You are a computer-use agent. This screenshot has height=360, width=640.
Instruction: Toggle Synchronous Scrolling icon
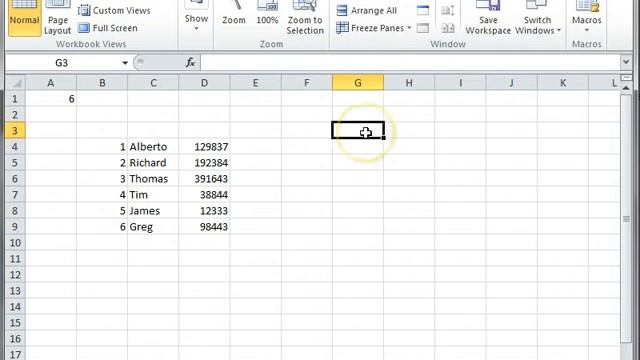pos(448,10)
